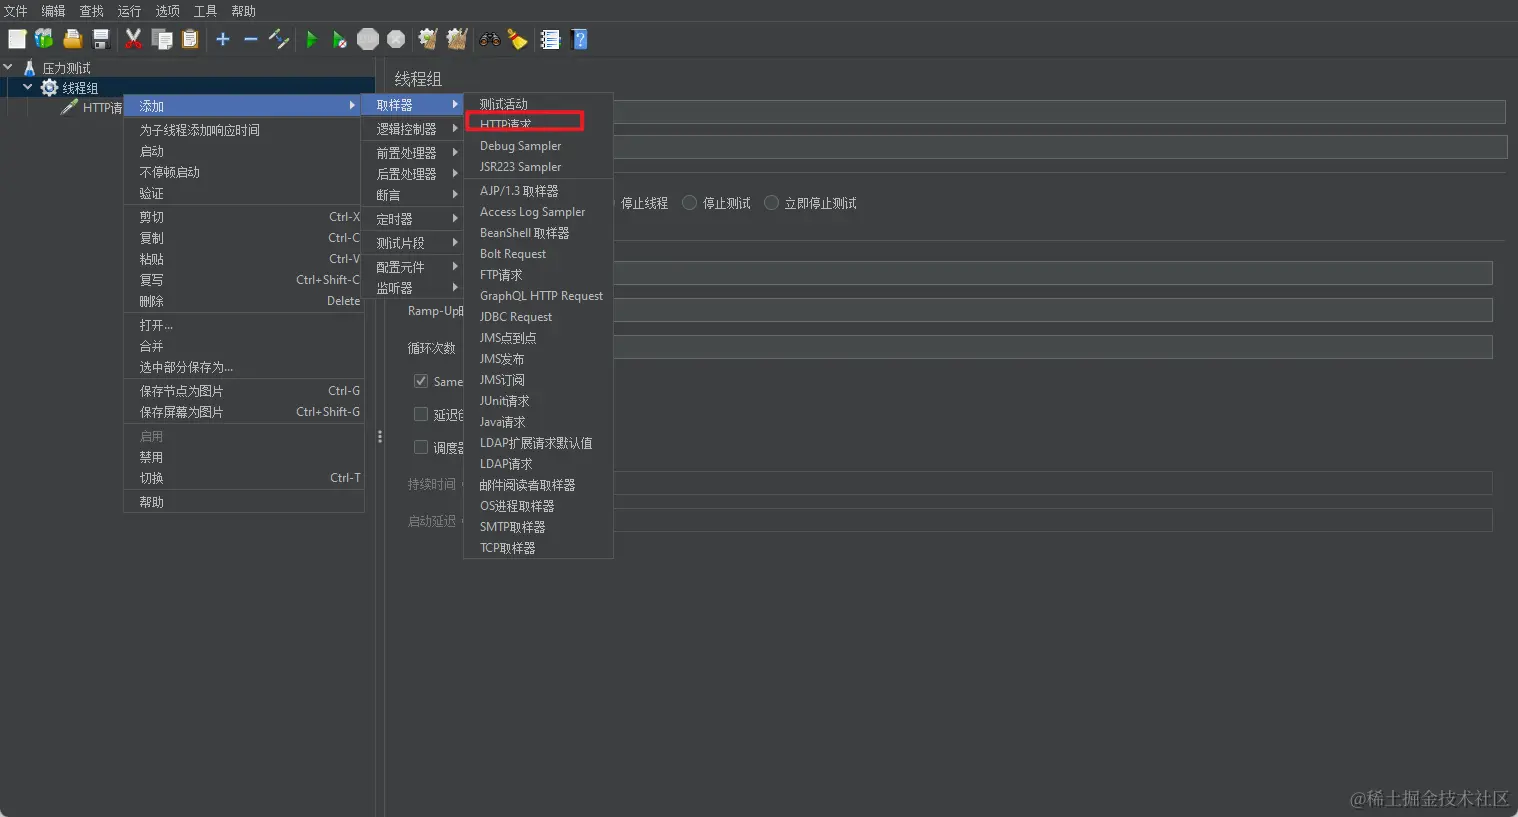Click the Ramp-Up input field
The width and height of the screenshot is (1518, 817).
tap(1053, 310)
